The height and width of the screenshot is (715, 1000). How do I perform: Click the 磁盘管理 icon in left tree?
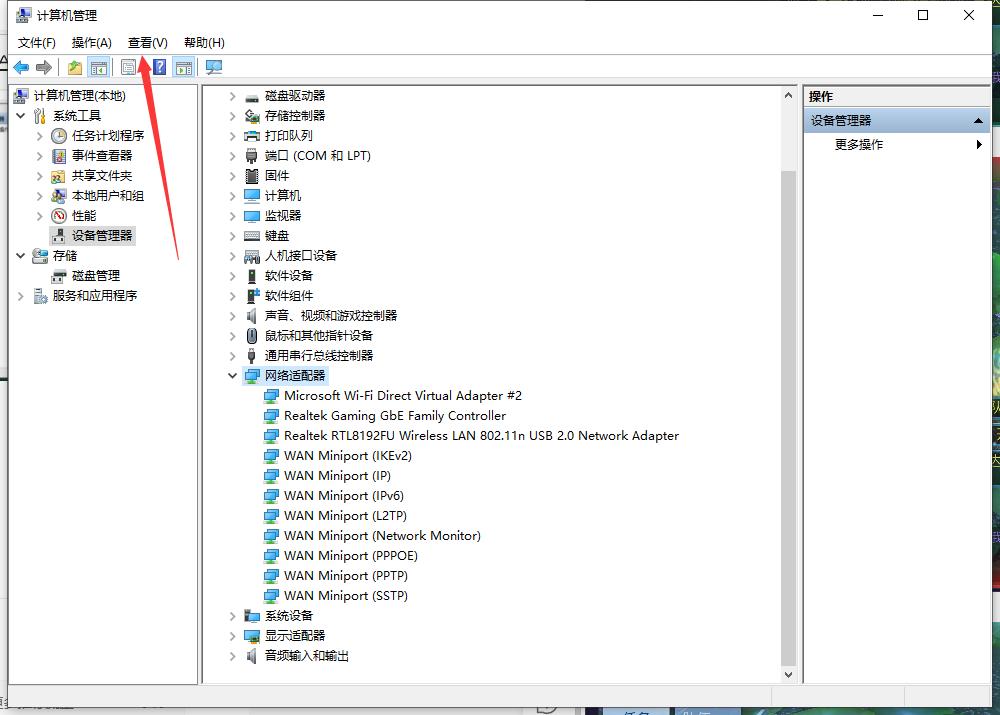pyautogui.click(x=59, y=276)
